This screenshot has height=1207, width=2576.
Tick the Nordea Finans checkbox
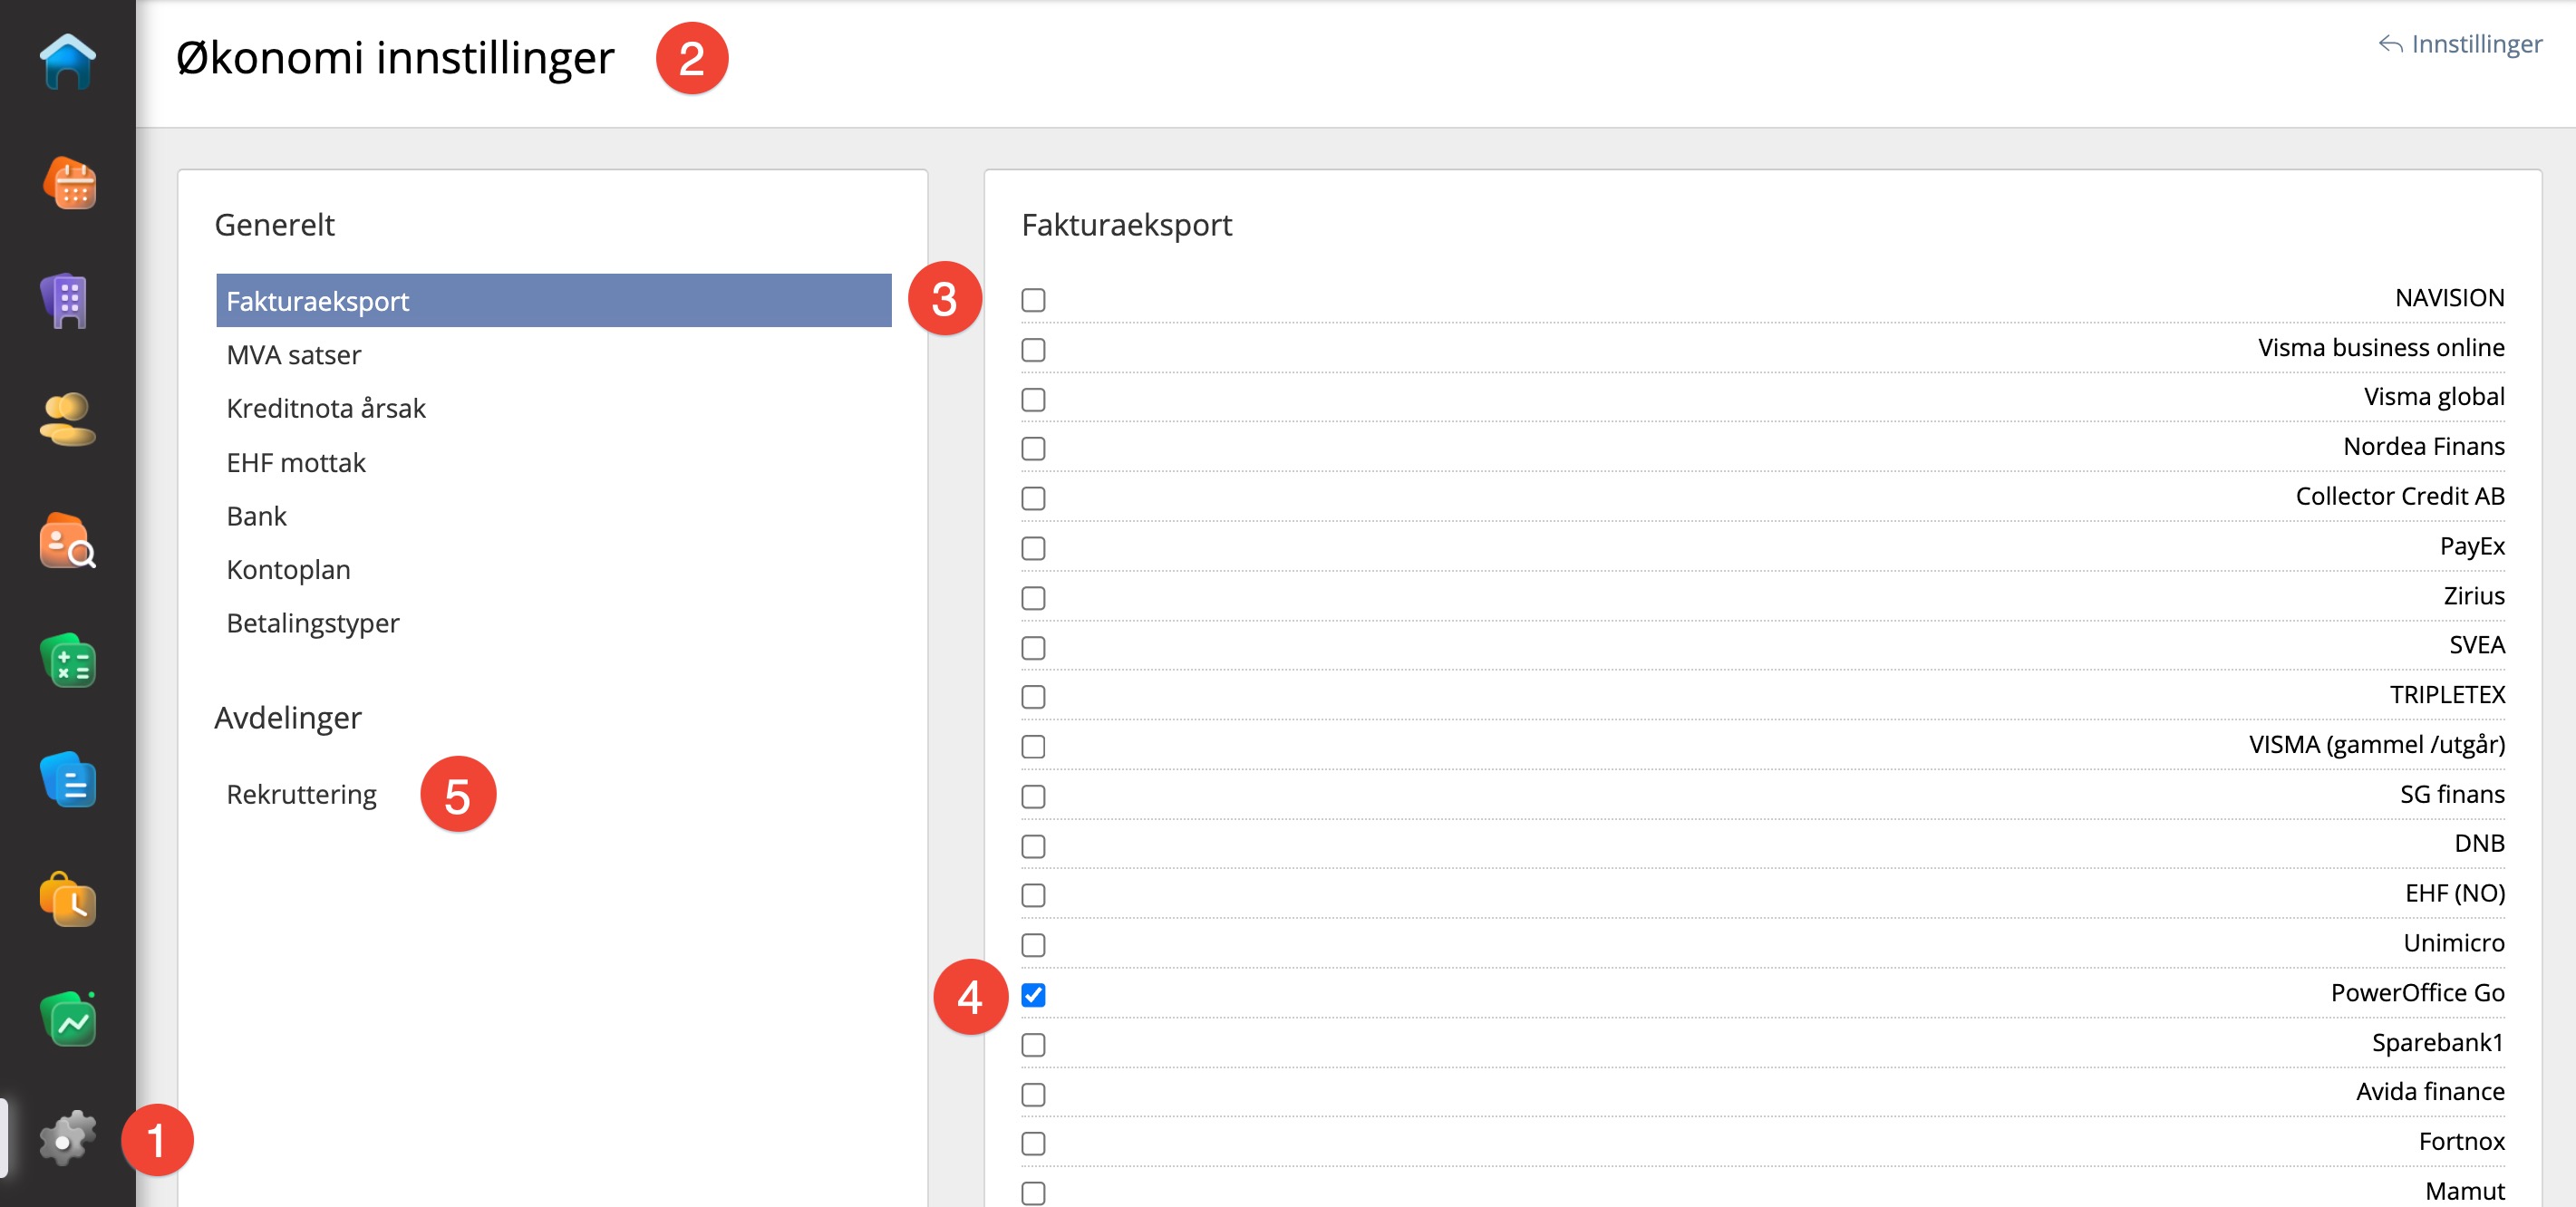1033,449
